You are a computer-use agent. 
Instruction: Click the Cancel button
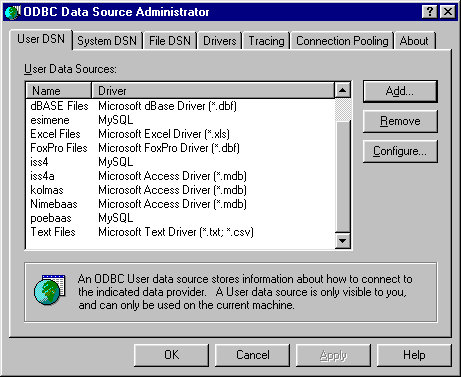coord(252,355)
